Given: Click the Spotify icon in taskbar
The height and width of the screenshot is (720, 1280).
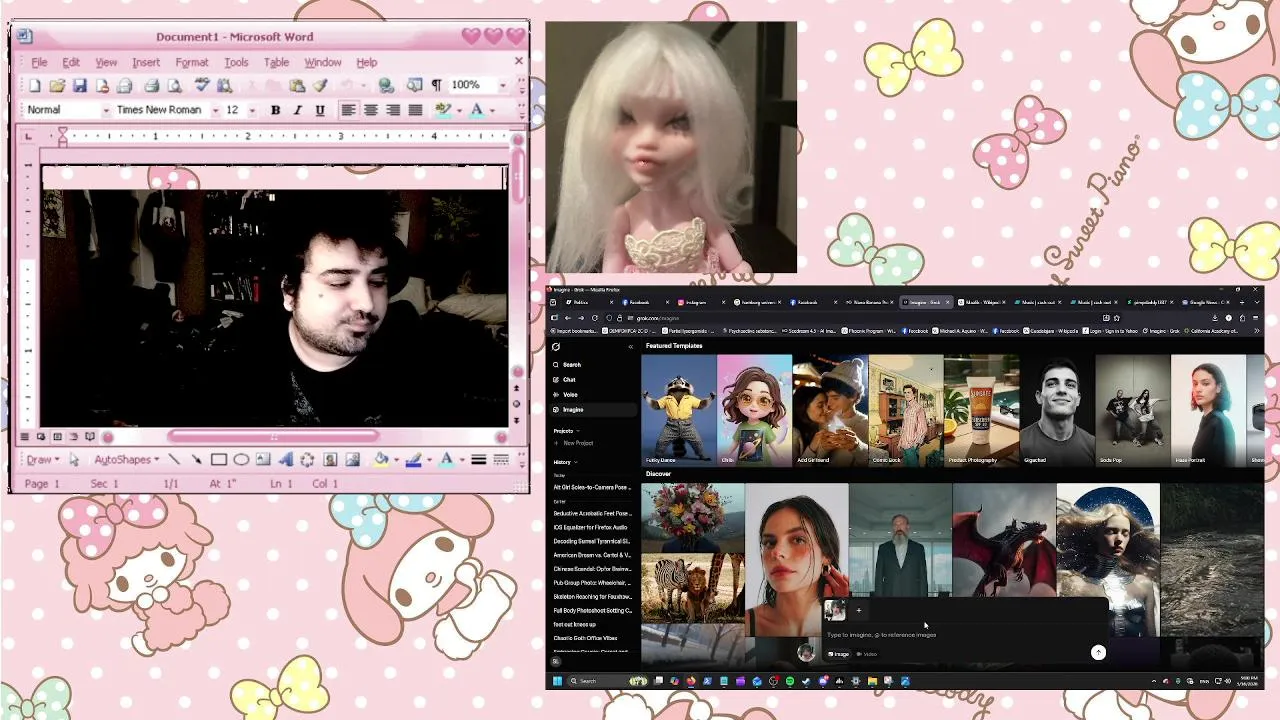Looking at the screenshot, I should pos(790,681).
